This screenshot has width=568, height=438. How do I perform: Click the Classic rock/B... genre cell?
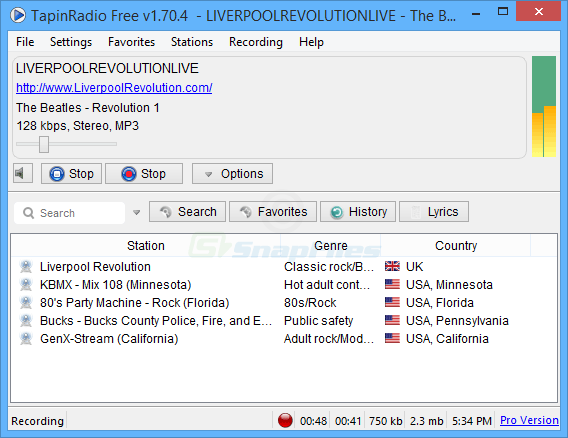[x=329, y=267]
